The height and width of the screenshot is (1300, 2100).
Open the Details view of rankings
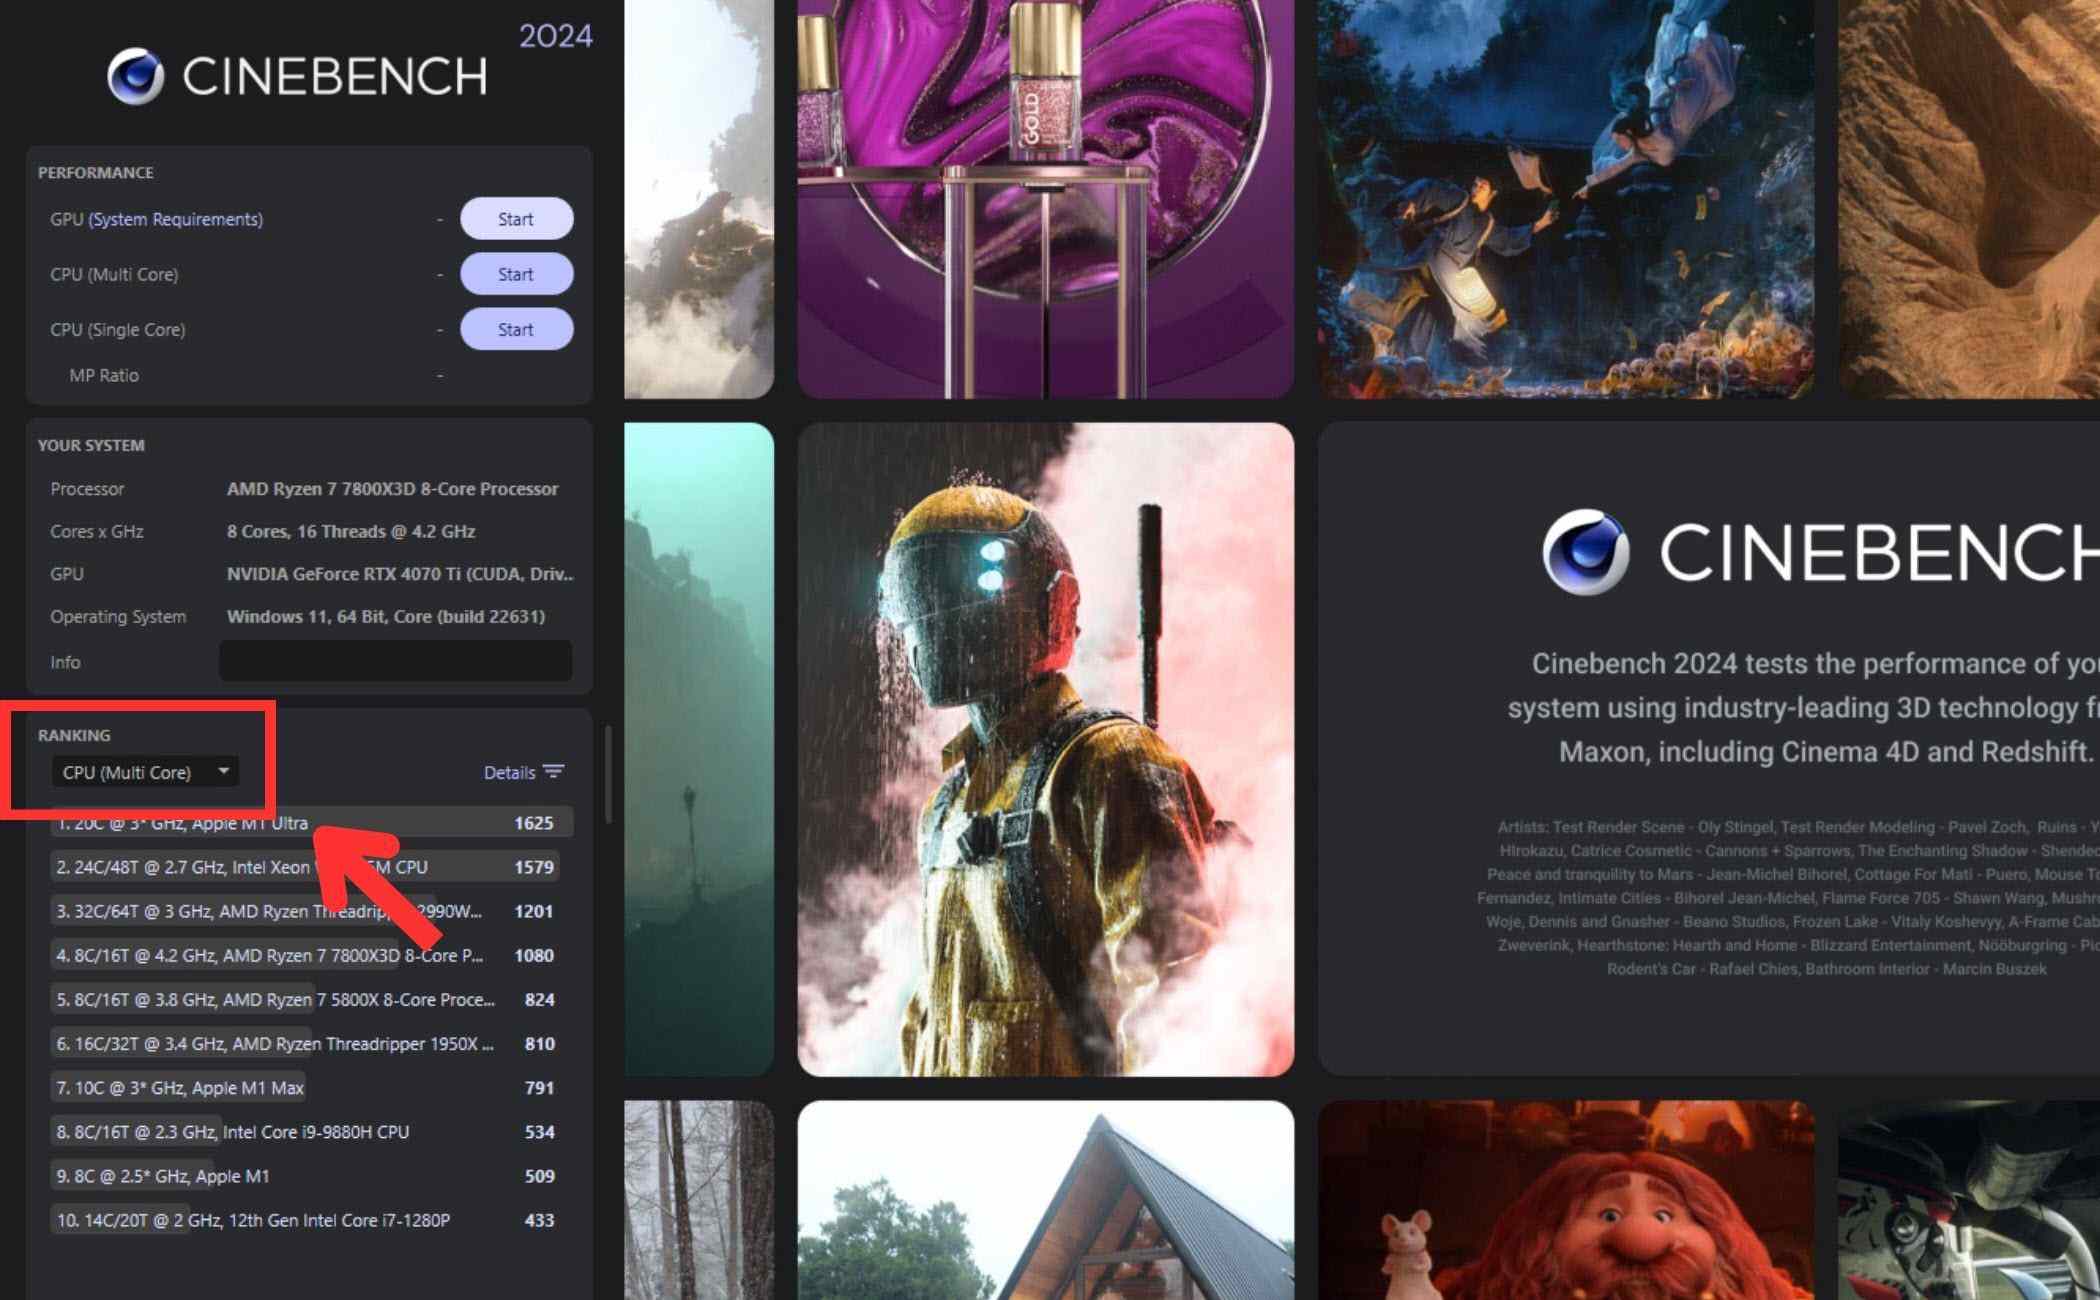[506, 772]
